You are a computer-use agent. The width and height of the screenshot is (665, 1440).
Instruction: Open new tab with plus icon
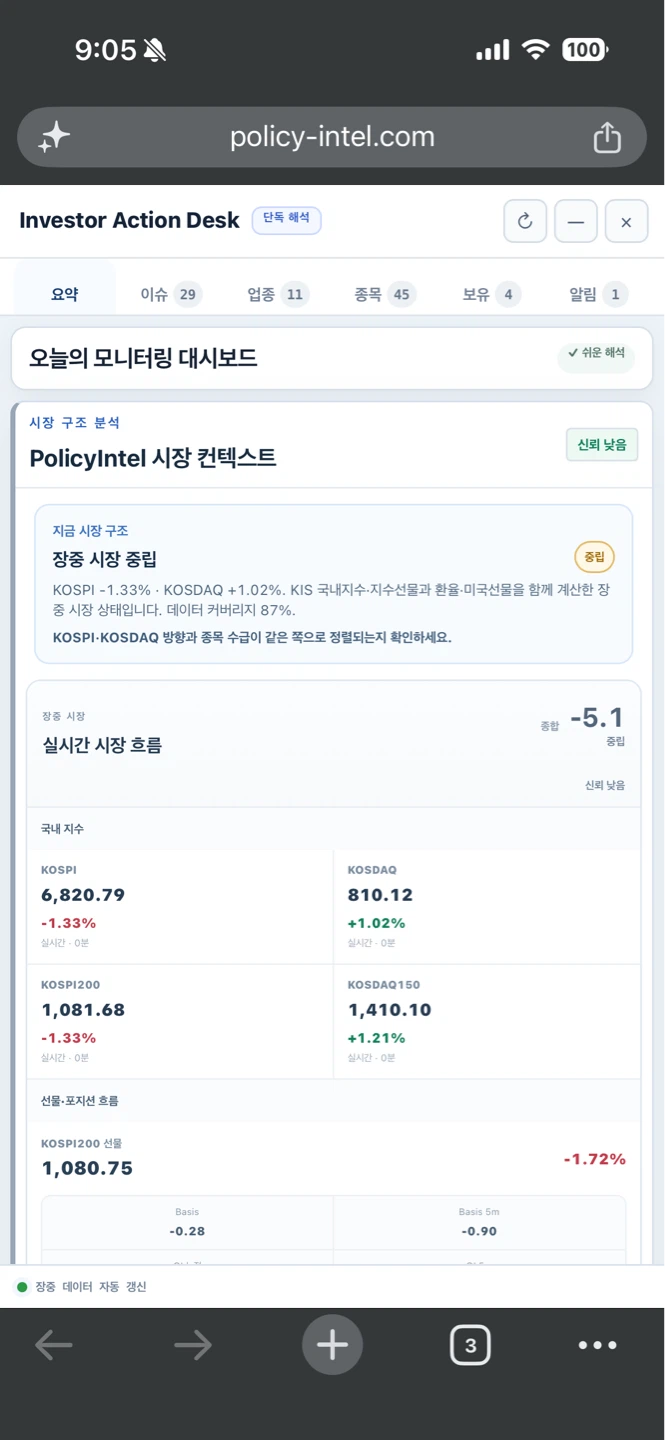pyautogui.click(x=332, y=1345)
